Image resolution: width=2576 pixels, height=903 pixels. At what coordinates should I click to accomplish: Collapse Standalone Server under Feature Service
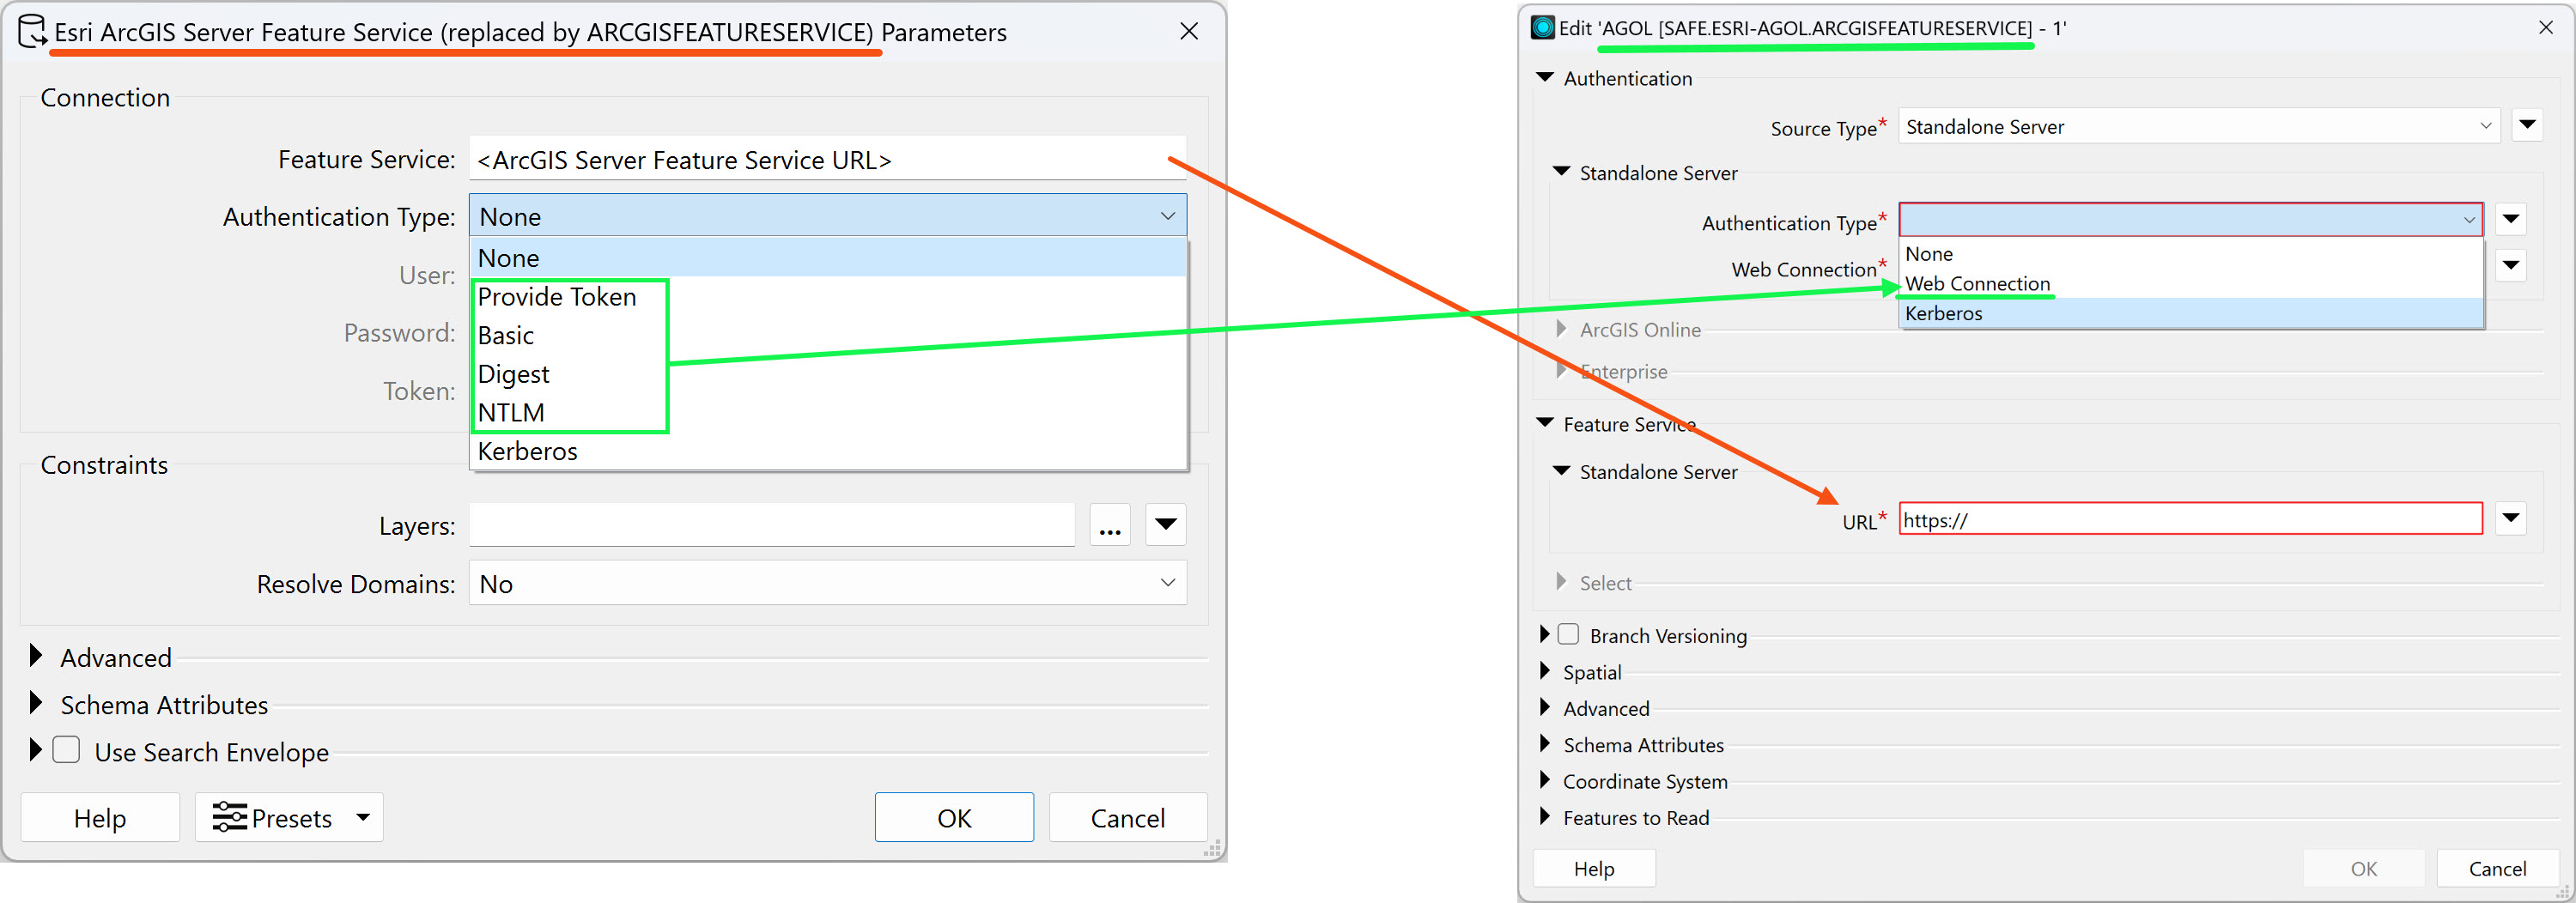click(x=1561, y=471)
